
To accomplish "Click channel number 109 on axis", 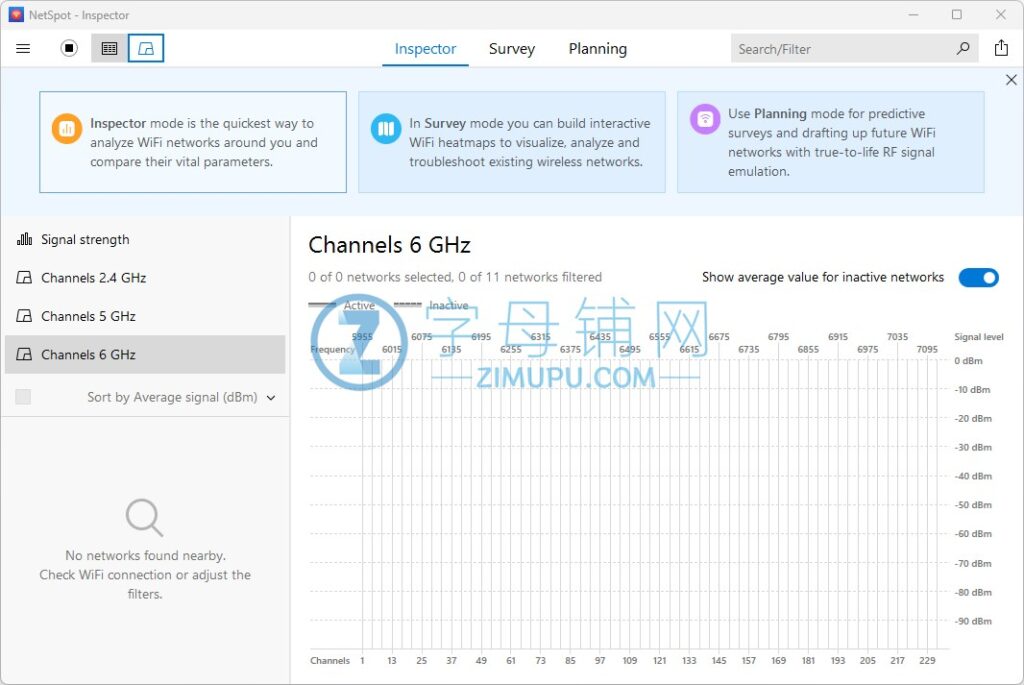I will pos(630,660).
